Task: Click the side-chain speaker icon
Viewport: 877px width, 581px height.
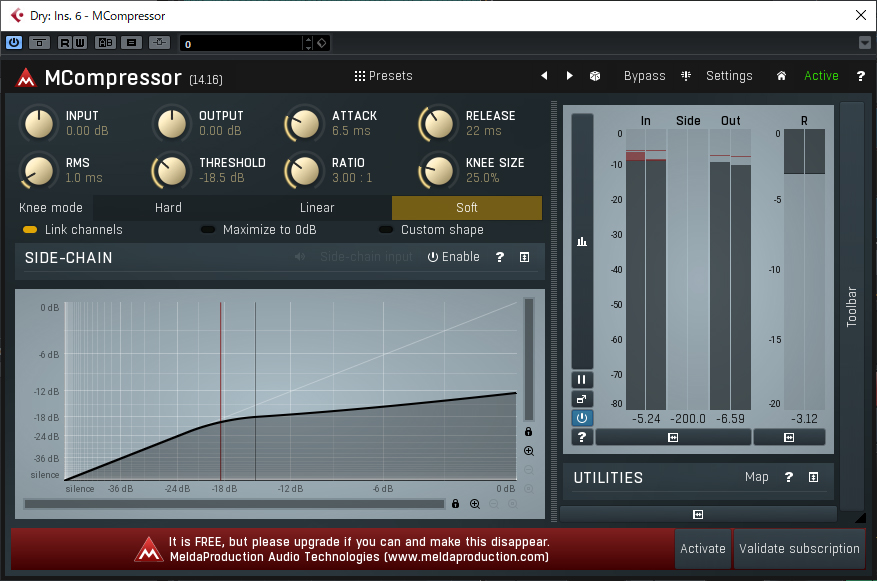Action: pyautogui.click(x=300, y=257)
